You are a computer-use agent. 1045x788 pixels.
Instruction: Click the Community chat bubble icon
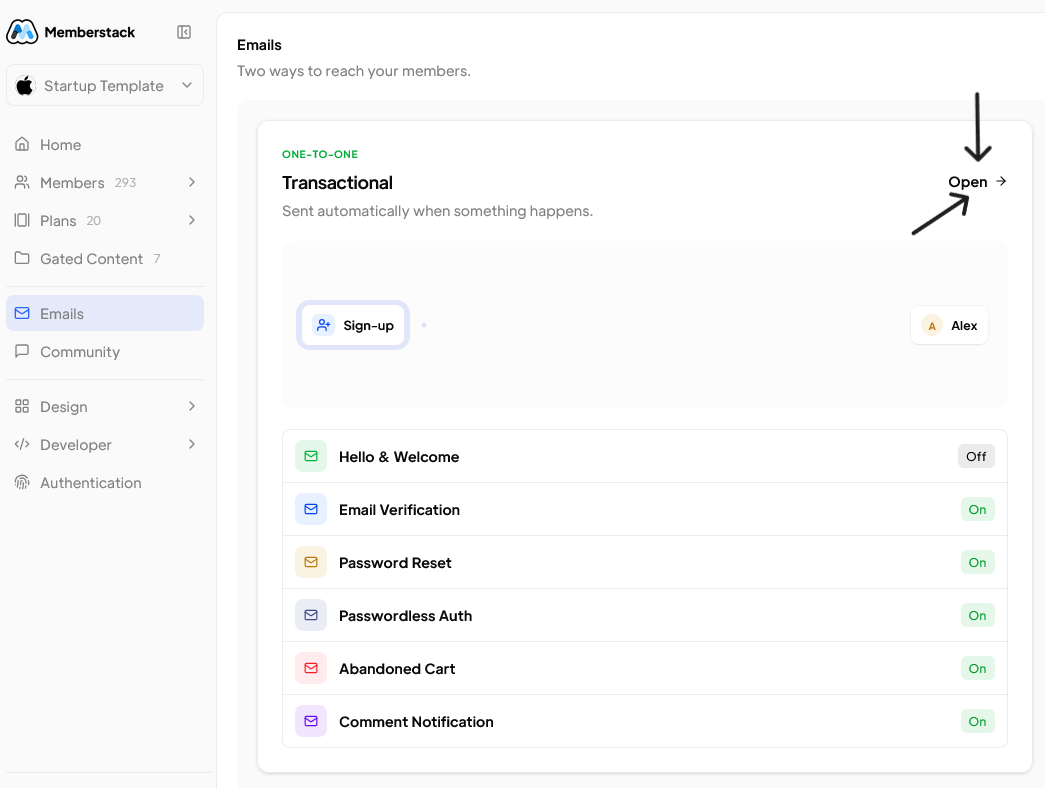(x=22, y=351)
